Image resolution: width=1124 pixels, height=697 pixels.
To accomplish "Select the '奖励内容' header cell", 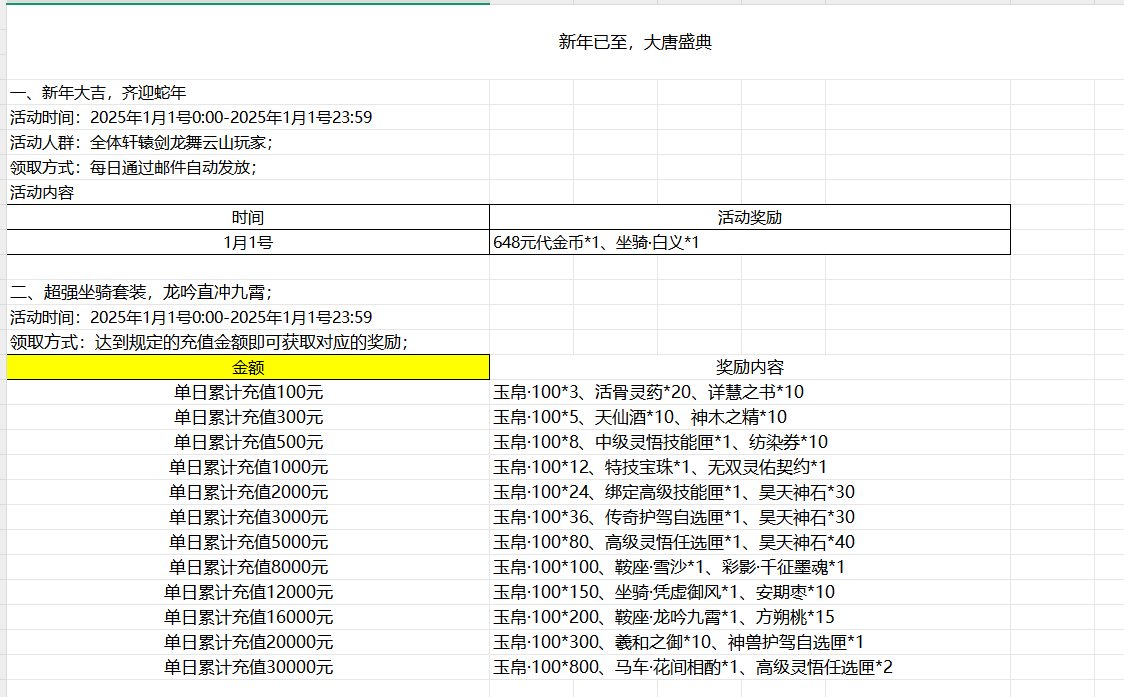I will tap(749, 367).
